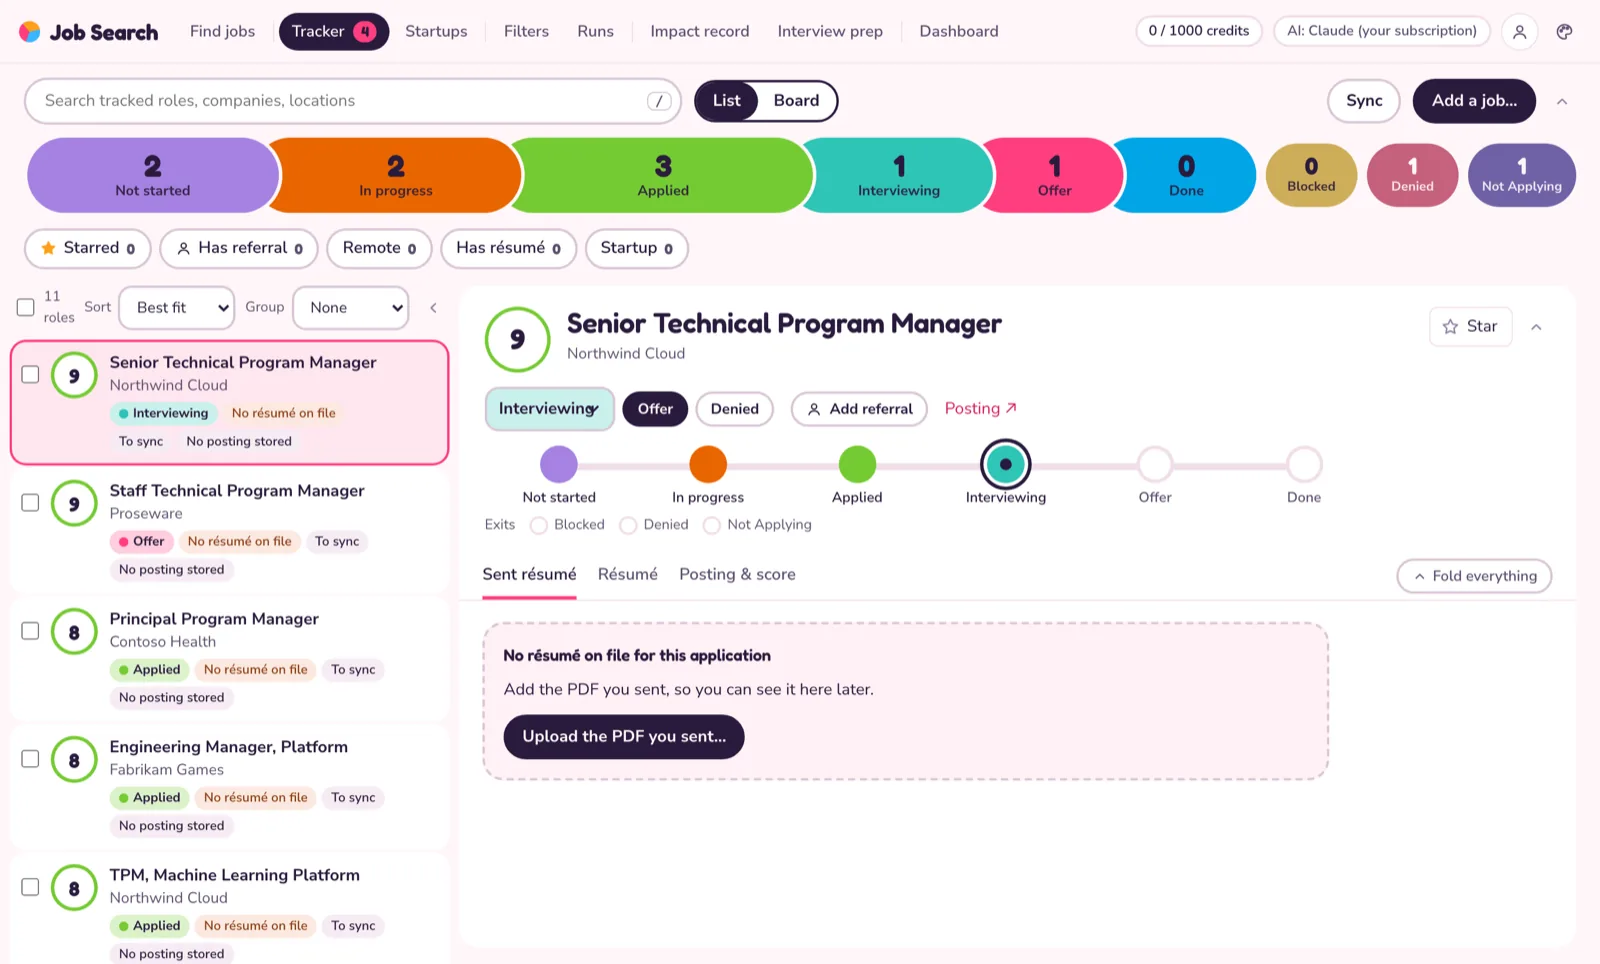
Task: Filter by Has referral chip
Action: coord(239,248)
